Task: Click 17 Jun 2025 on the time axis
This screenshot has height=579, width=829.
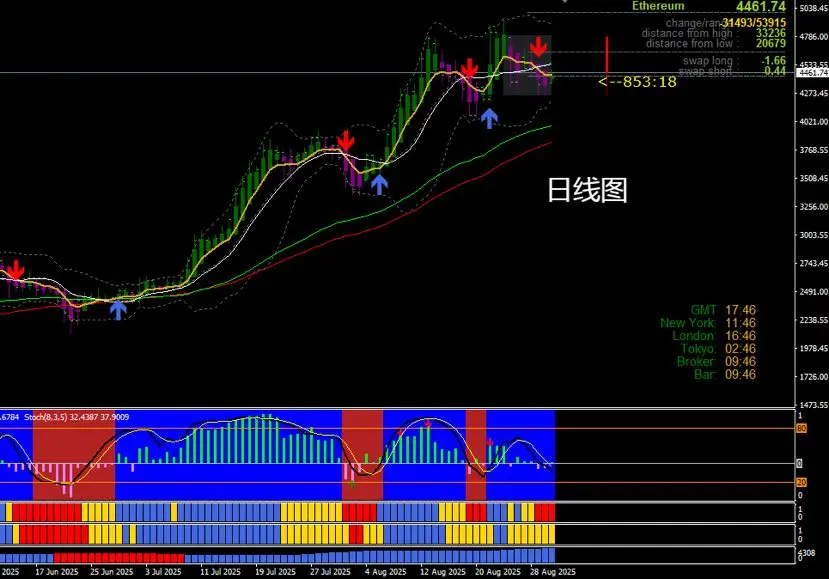Action: (x=57, y=572)
